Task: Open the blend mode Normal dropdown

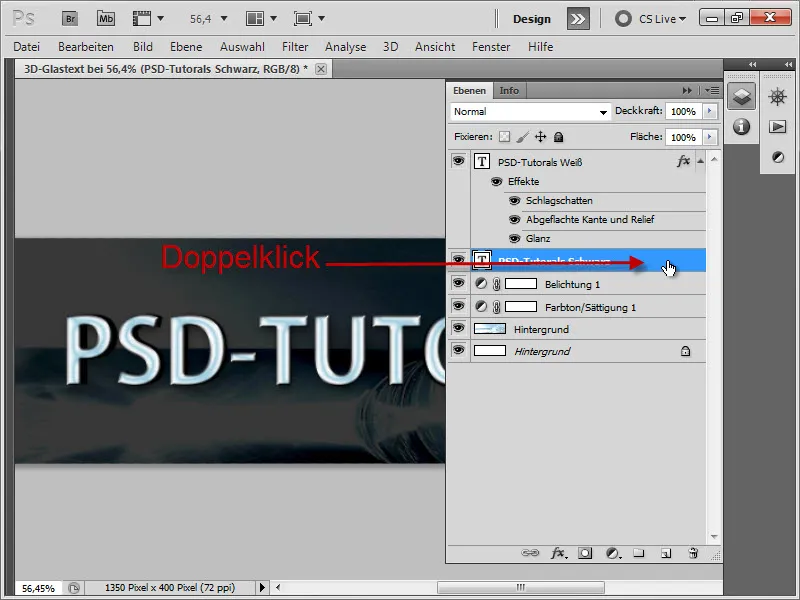Action: tap(531, 111)
